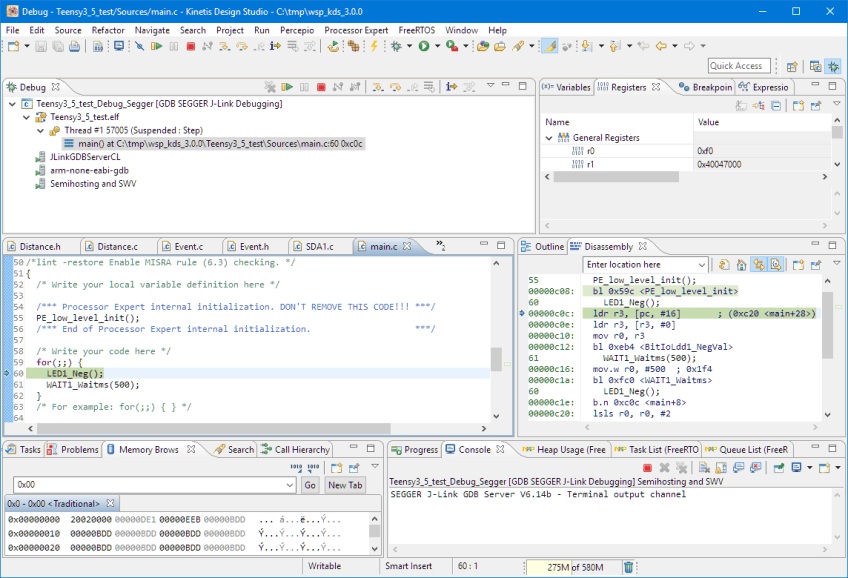This screenshot has height=578, width=848.
Task: Collapse Thread #1 57005 node
Action: (x=40, y=130)
